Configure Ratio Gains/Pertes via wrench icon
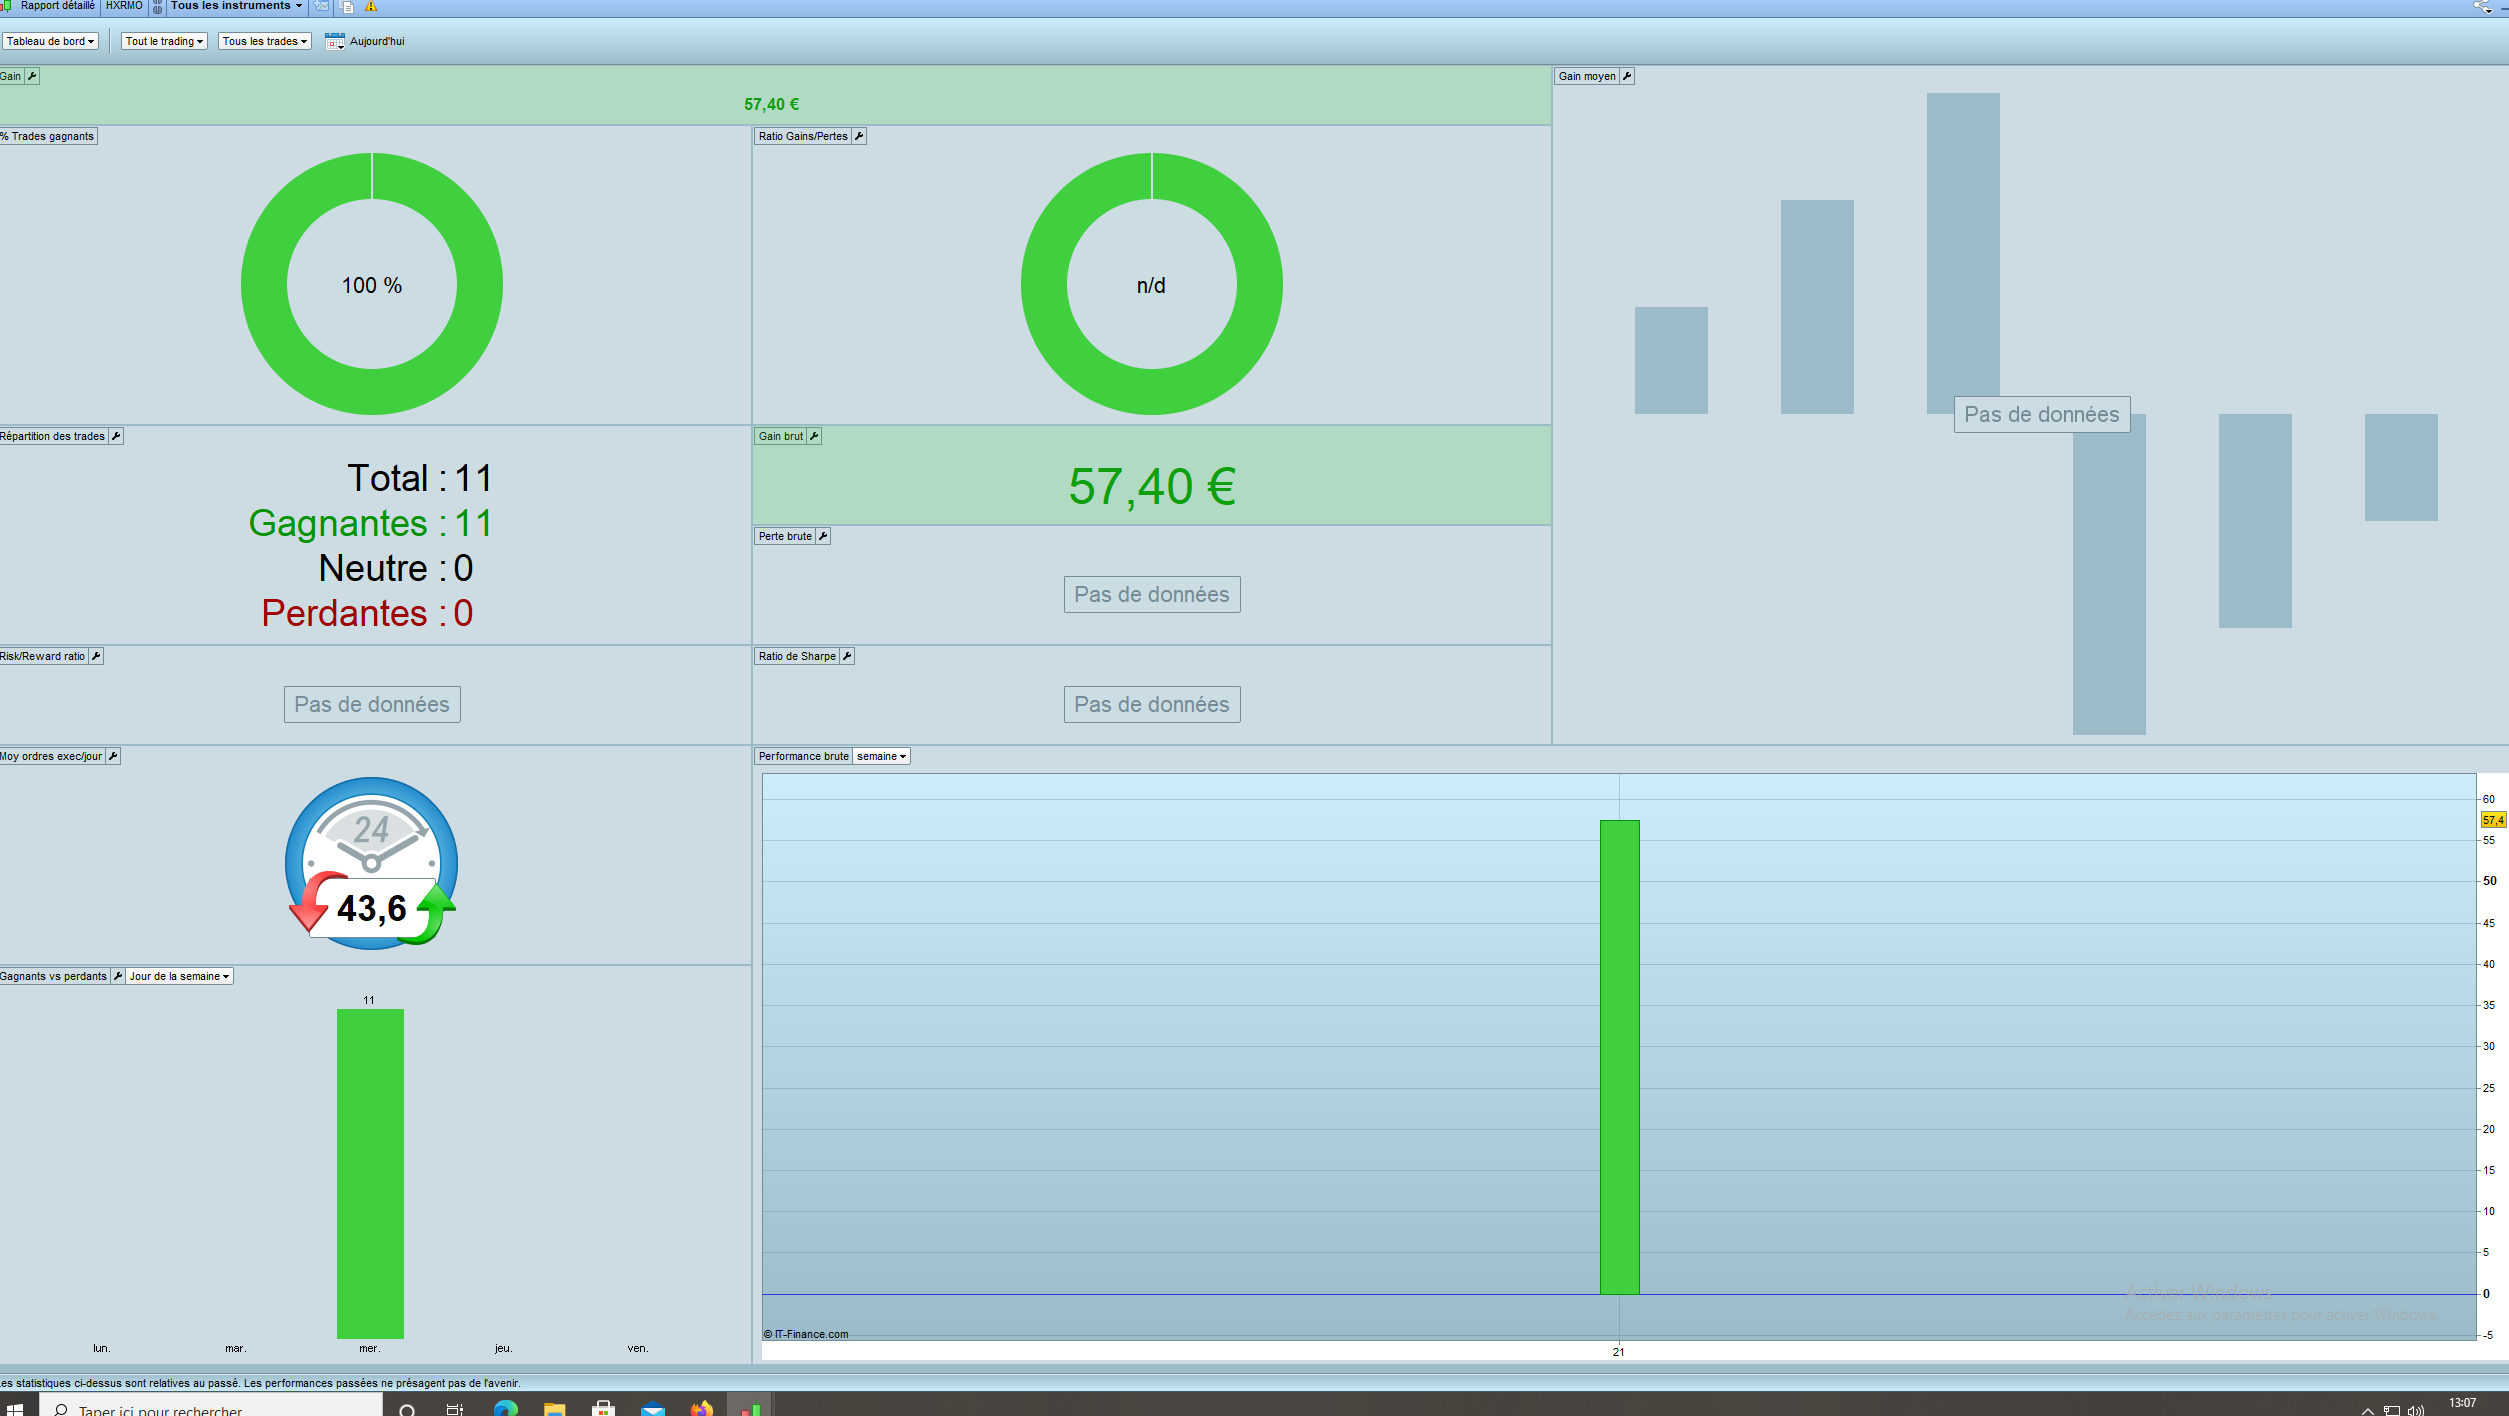Screen dimensions: 2509x1416 click(x=859, y=136)
